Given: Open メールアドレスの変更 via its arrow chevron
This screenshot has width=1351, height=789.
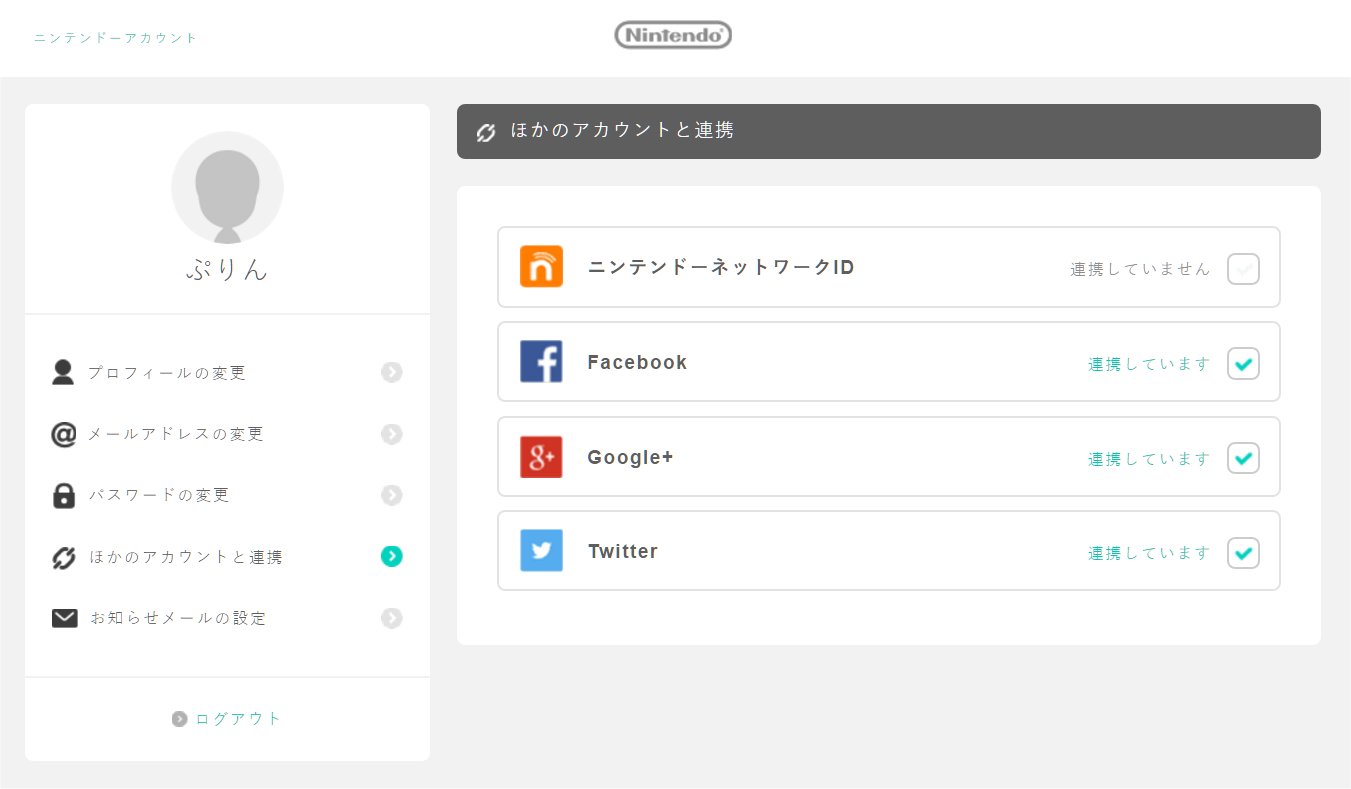Looking at the screenshot, I should [392, 434].
